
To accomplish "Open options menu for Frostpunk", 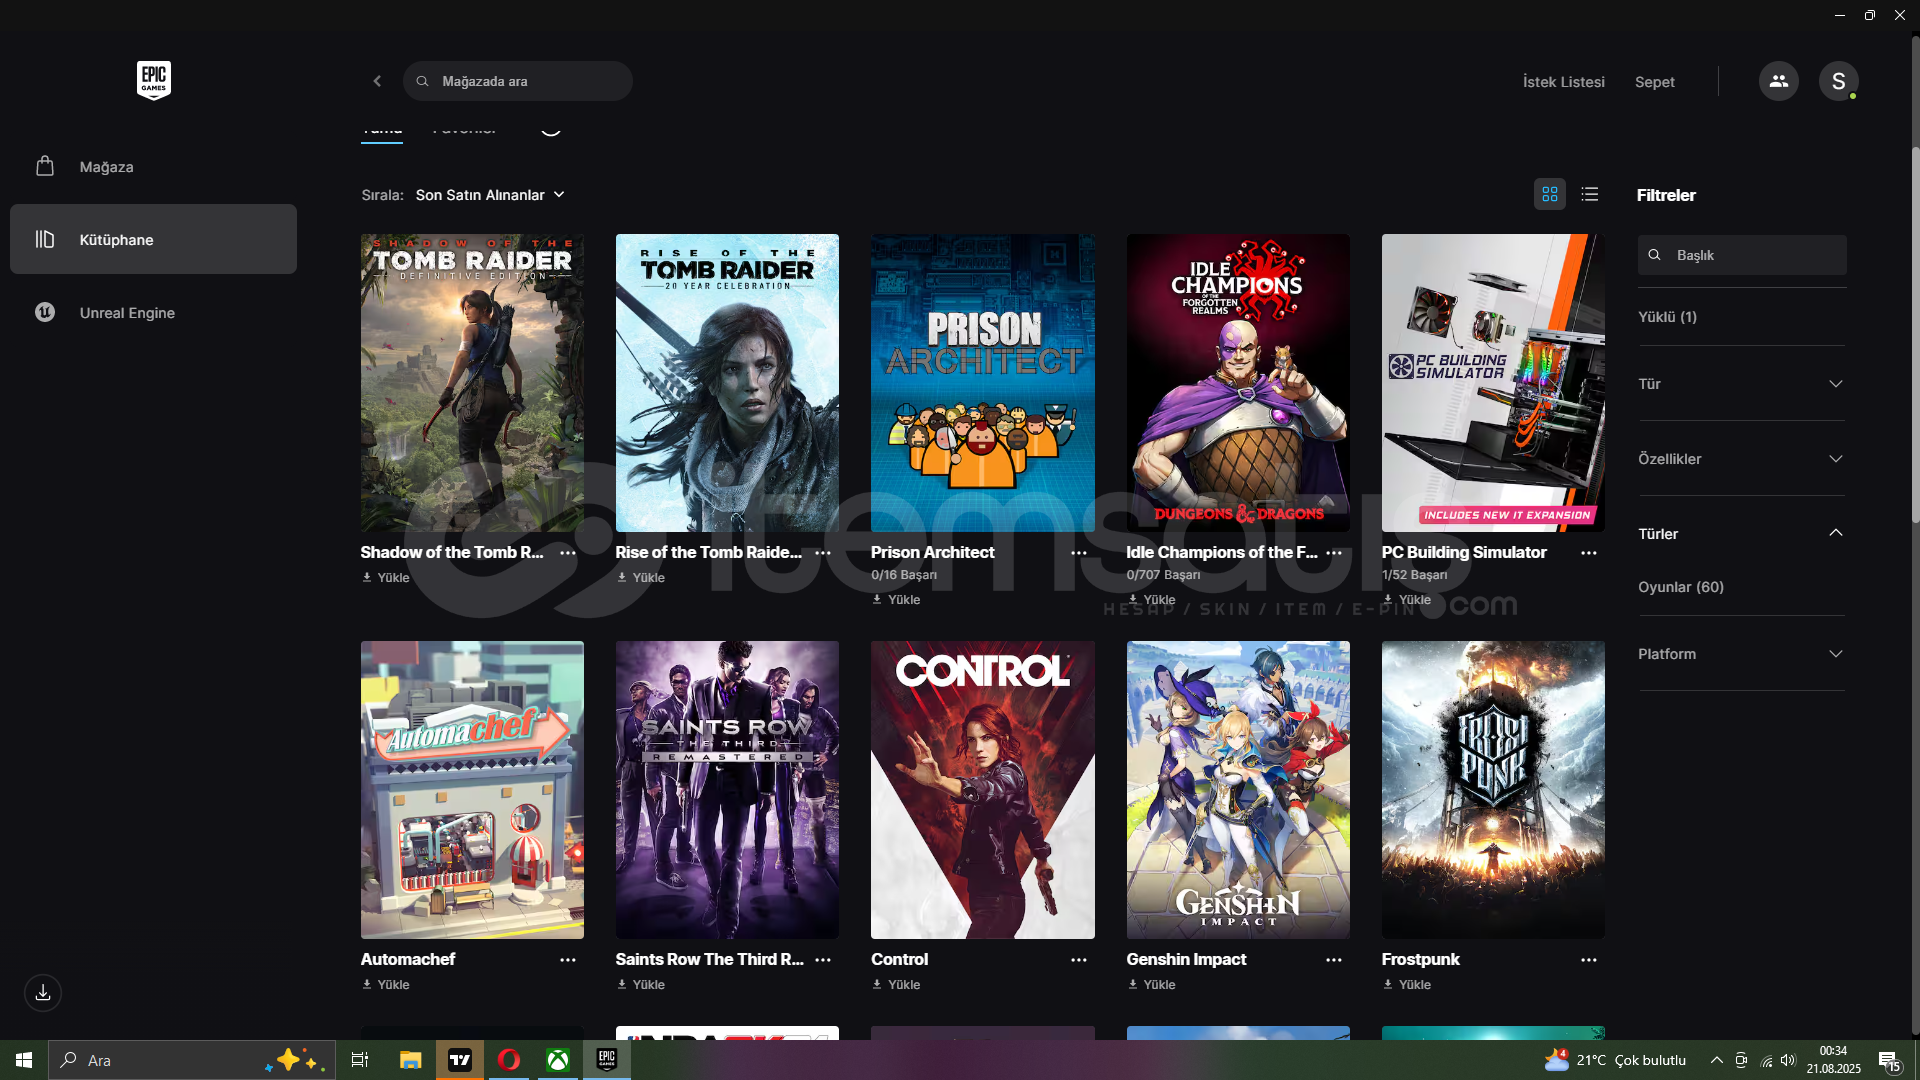I will [x=1589, y=960].
